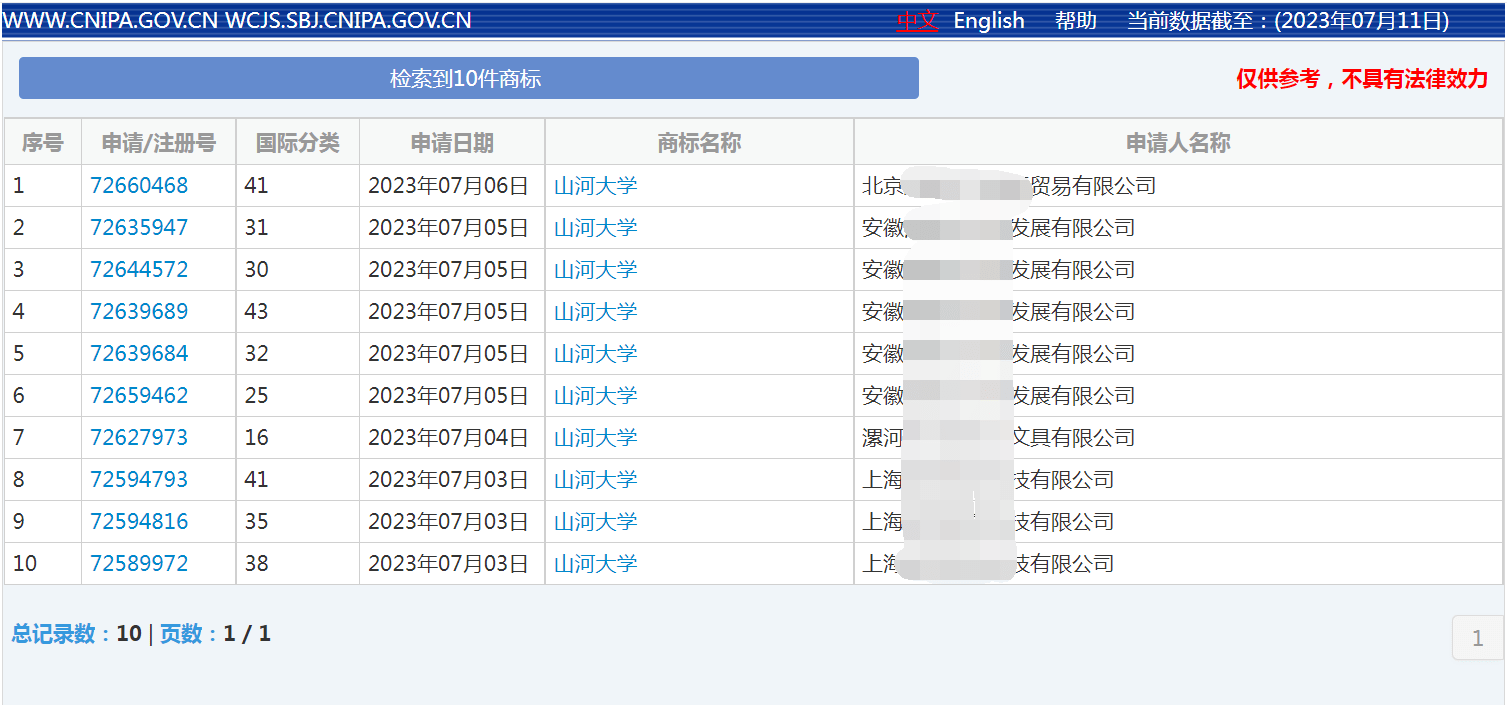This screenshot has height=705, width=1507.
Task: Open the 帮助 help page
Action: (1075, 21)
